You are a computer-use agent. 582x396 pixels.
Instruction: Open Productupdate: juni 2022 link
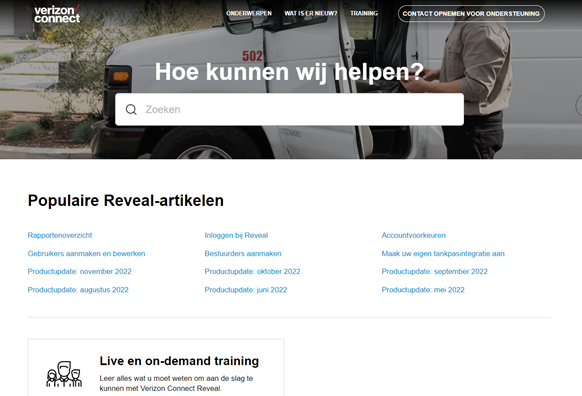point(246,290)
